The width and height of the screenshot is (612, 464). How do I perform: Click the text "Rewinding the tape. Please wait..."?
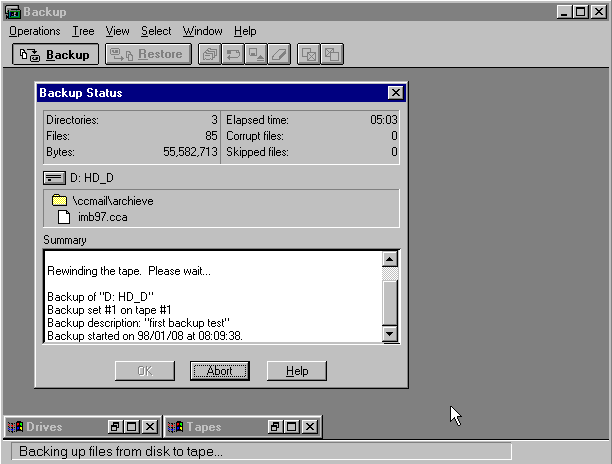point(129,271)
